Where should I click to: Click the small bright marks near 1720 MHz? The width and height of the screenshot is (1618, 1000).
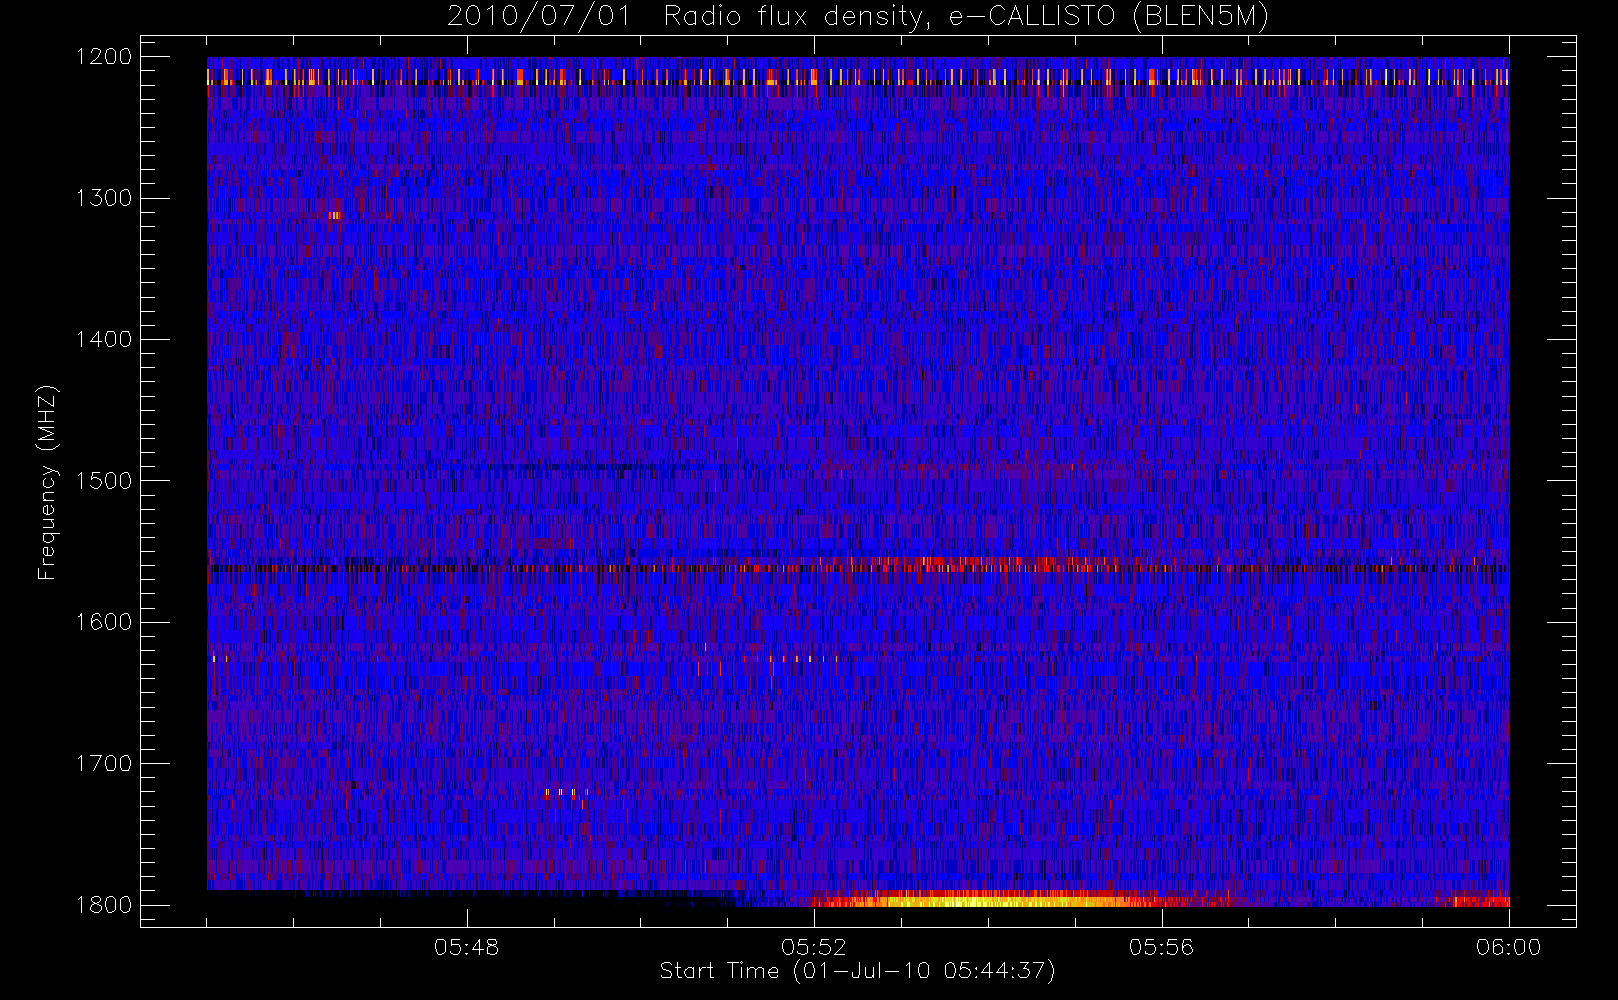pyautogui.click(x=566, y=792)
